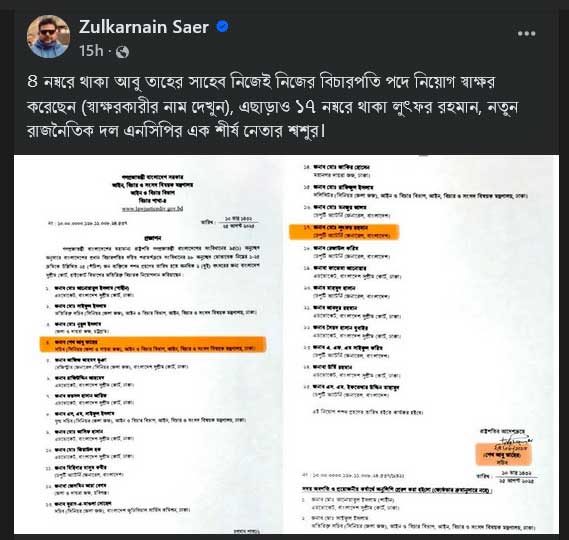
Task: Click the Bengali caption text of the post
Action: pyautogui.click(x=272, y=106)
